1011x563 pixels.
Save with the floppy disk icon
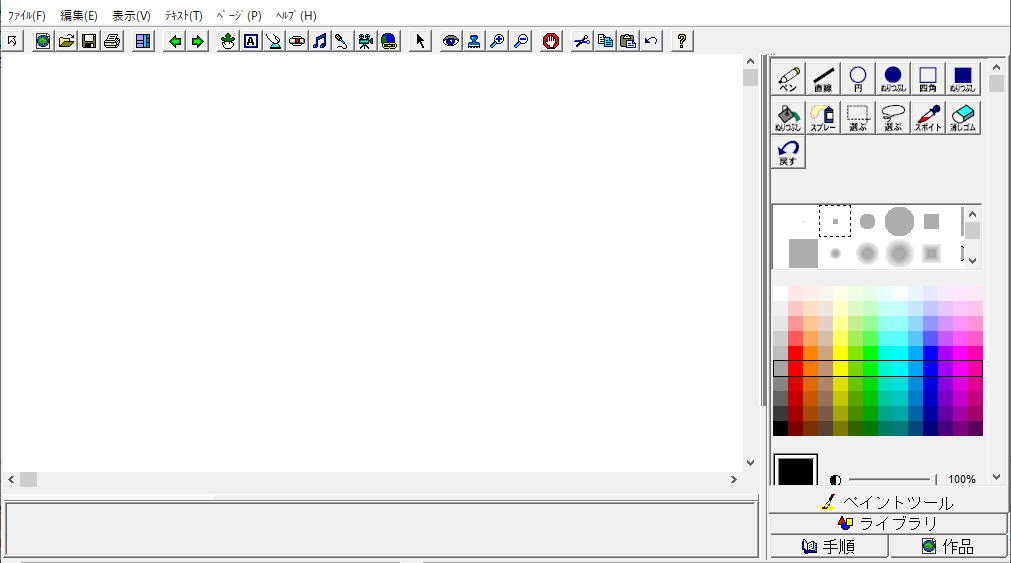89,41
